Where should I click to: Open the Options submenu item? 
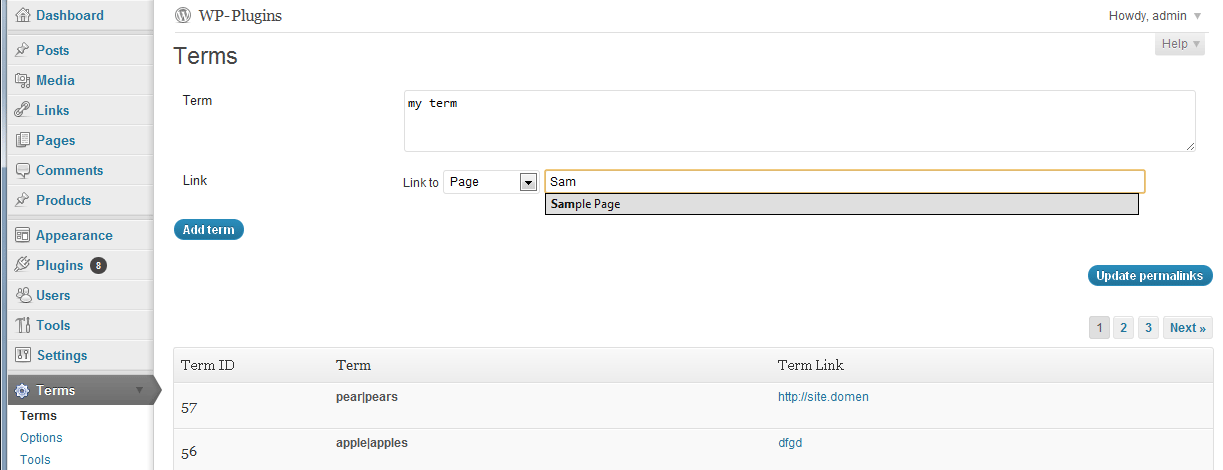[x=41, y=438]
